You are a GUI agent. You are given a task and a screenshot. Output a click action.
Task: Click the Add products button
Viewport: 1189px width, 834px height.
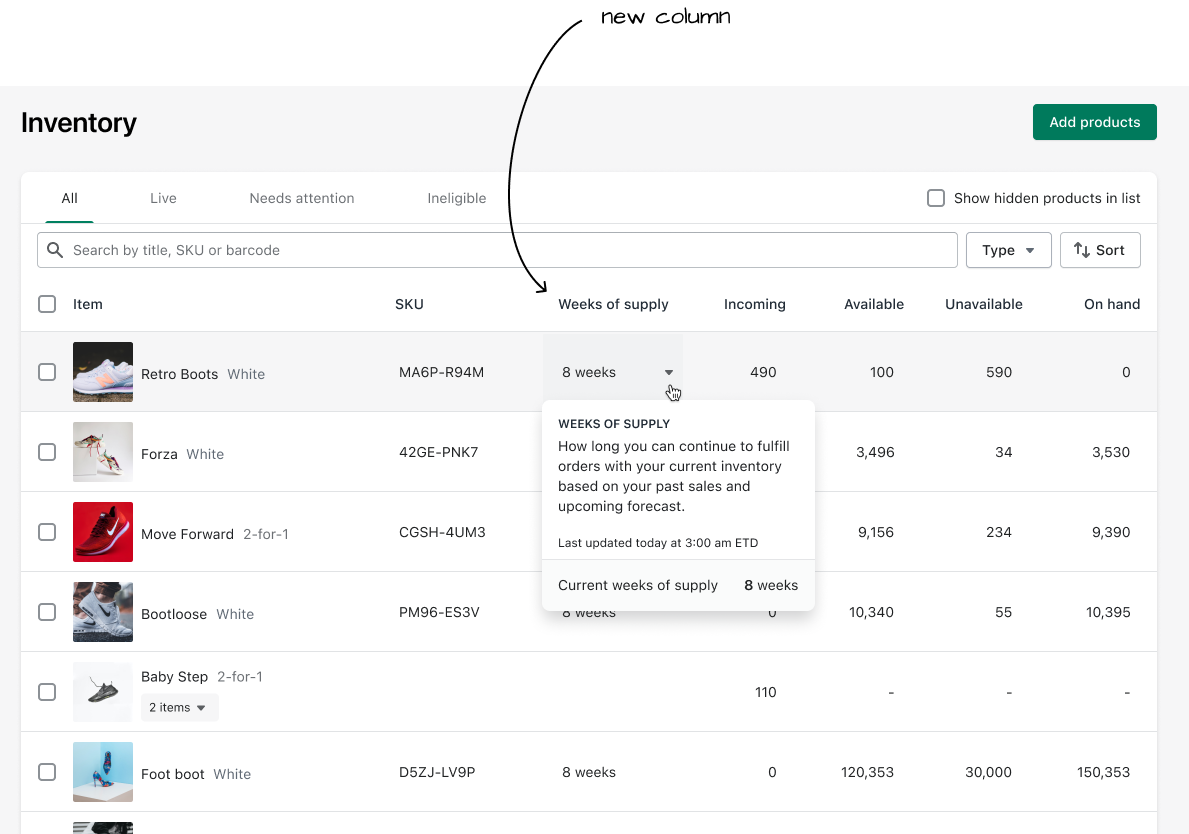tap(1094, 122)
